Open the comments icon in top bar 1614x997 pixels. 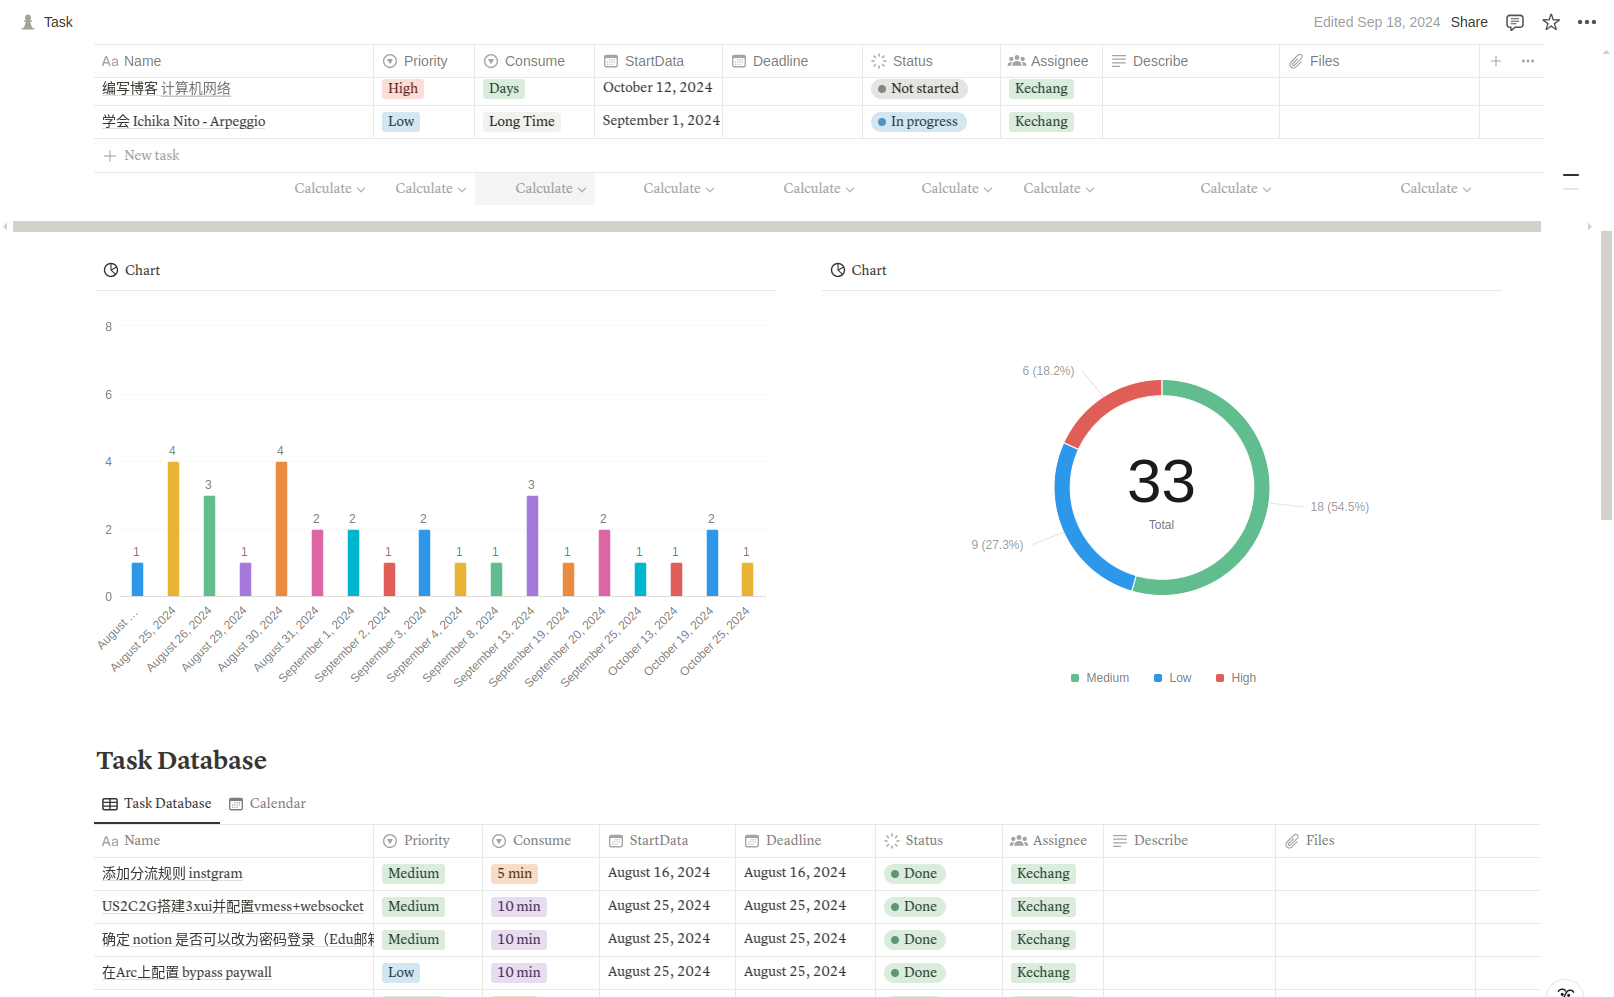pyautogui.click(x=1515, y=22)
